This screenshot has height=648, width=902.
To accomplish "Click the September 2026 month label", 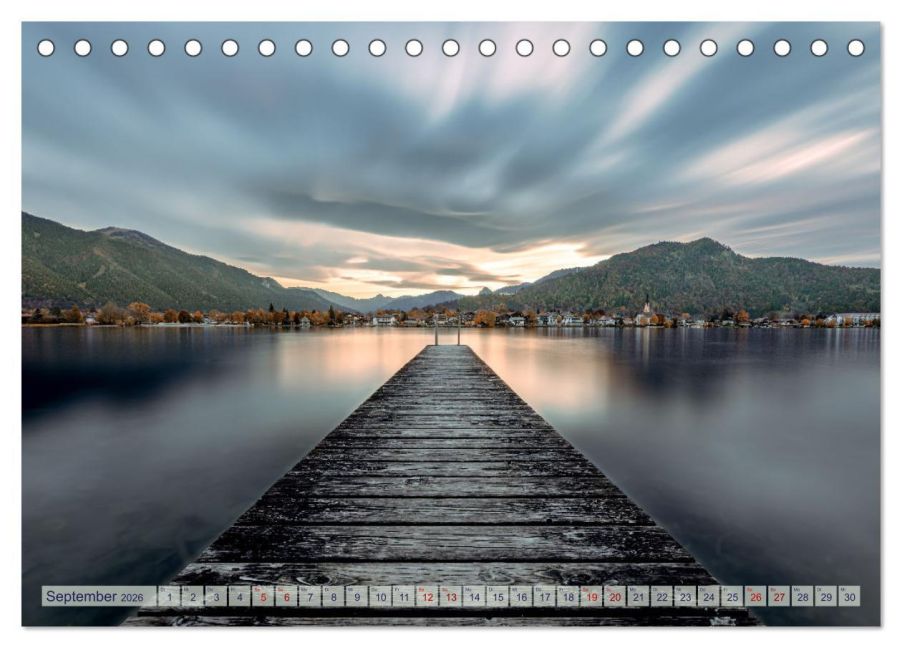I will (x=94, y=597).
